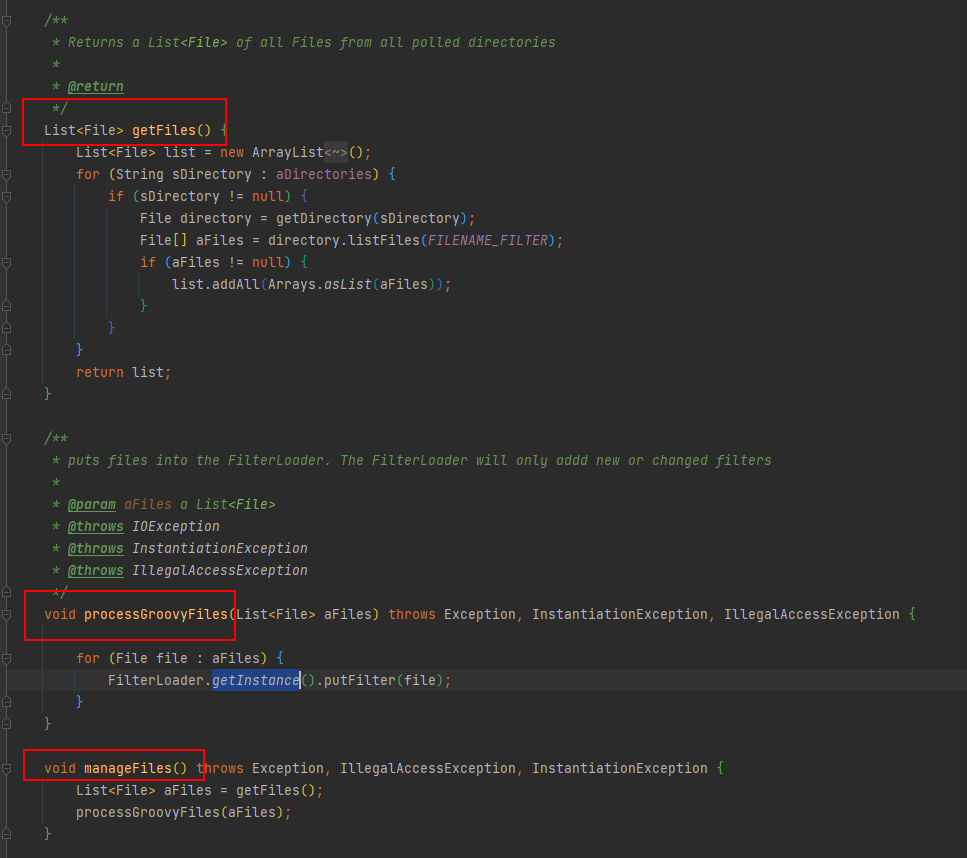
Task: Fold the 'if (aFiles != null)' block
Action: tap(6, 263)
